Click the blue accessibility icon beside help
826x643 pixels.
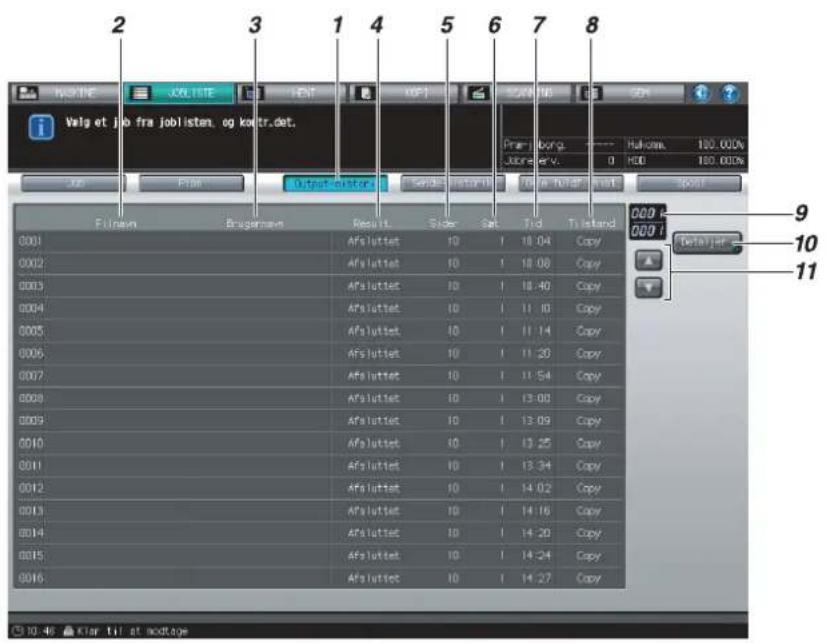click(701, 94)
